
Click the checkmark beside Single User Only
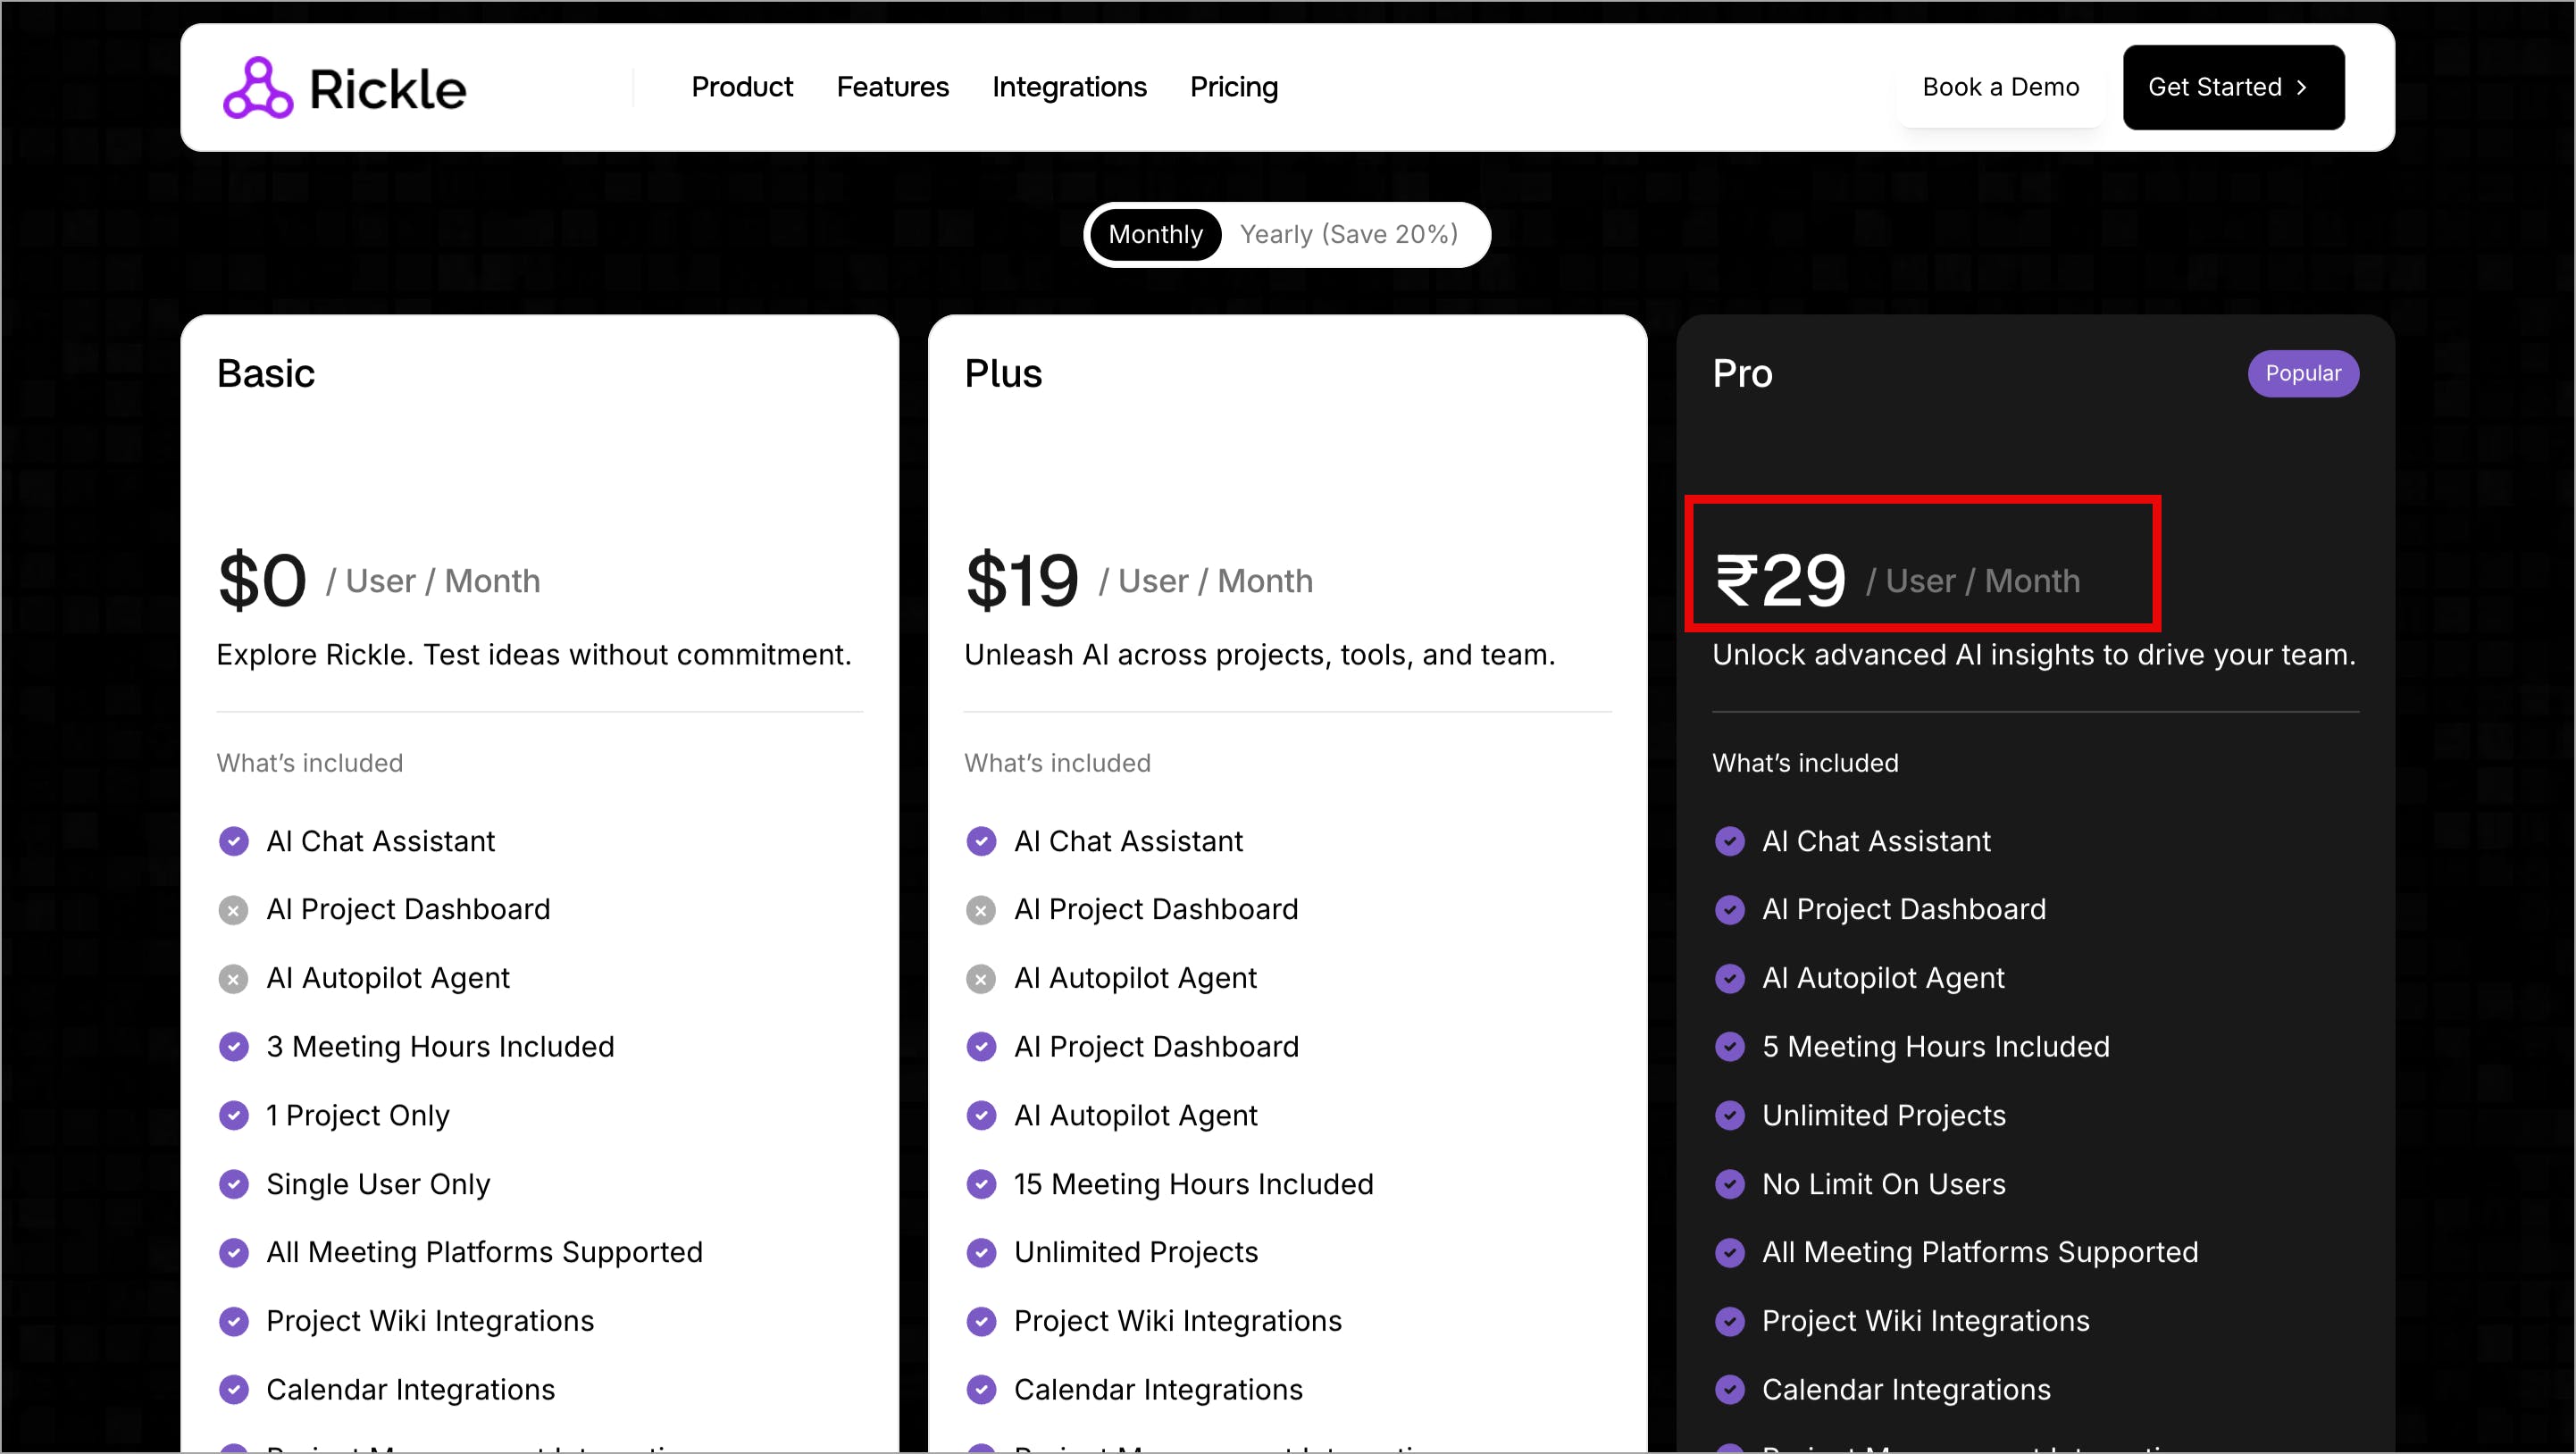[234, 1184]
